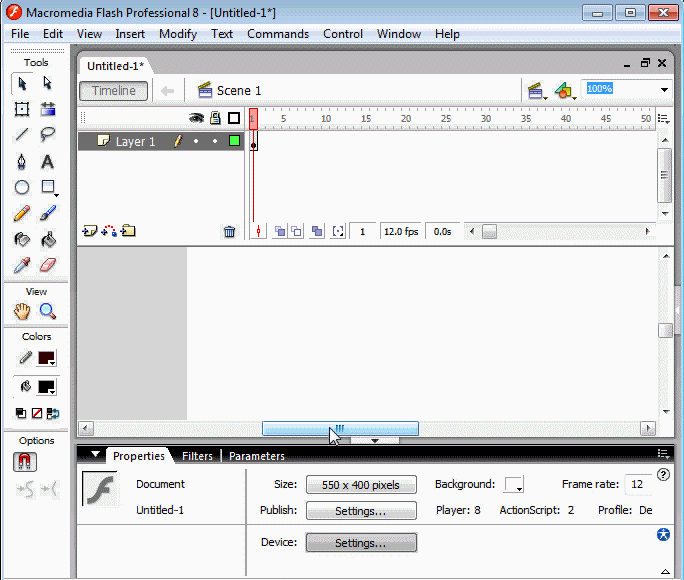Select the Pencil tool
Screen dimensions: 684x580
[22, 213]
